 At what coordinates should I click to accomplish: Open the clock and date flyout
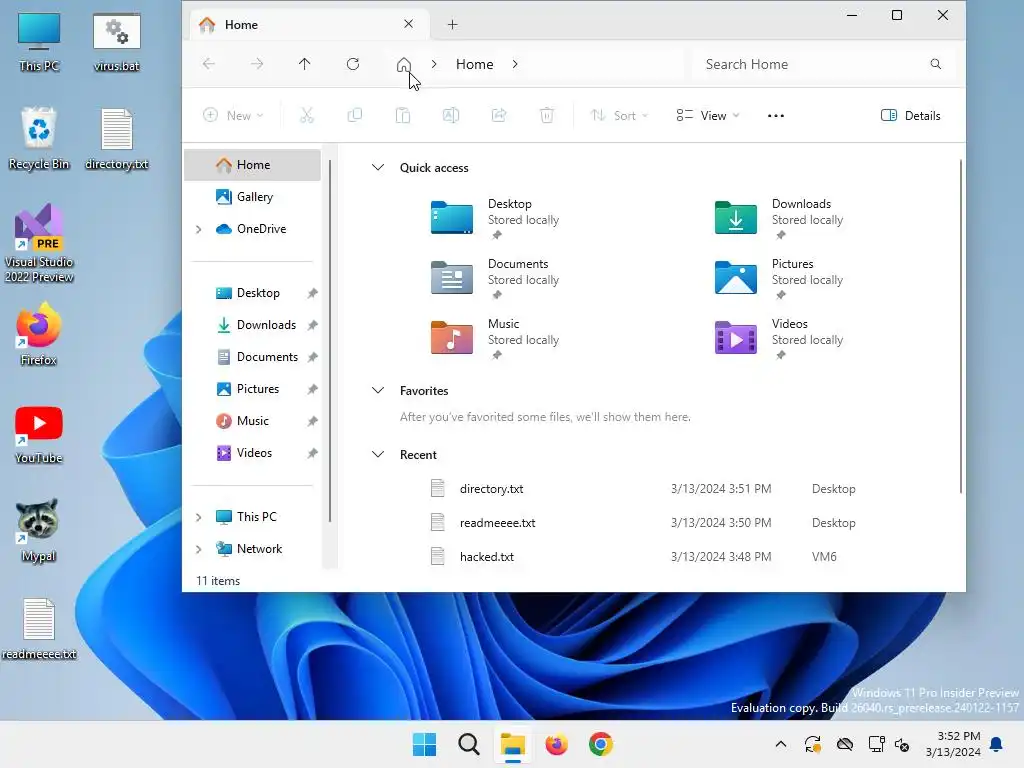[953, 744]
